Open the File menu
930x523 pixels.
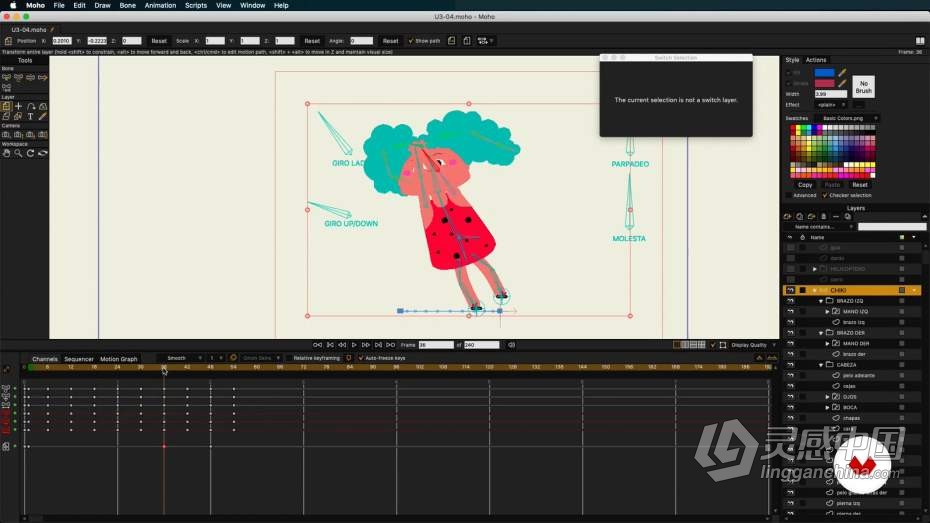tap(59, 5)
